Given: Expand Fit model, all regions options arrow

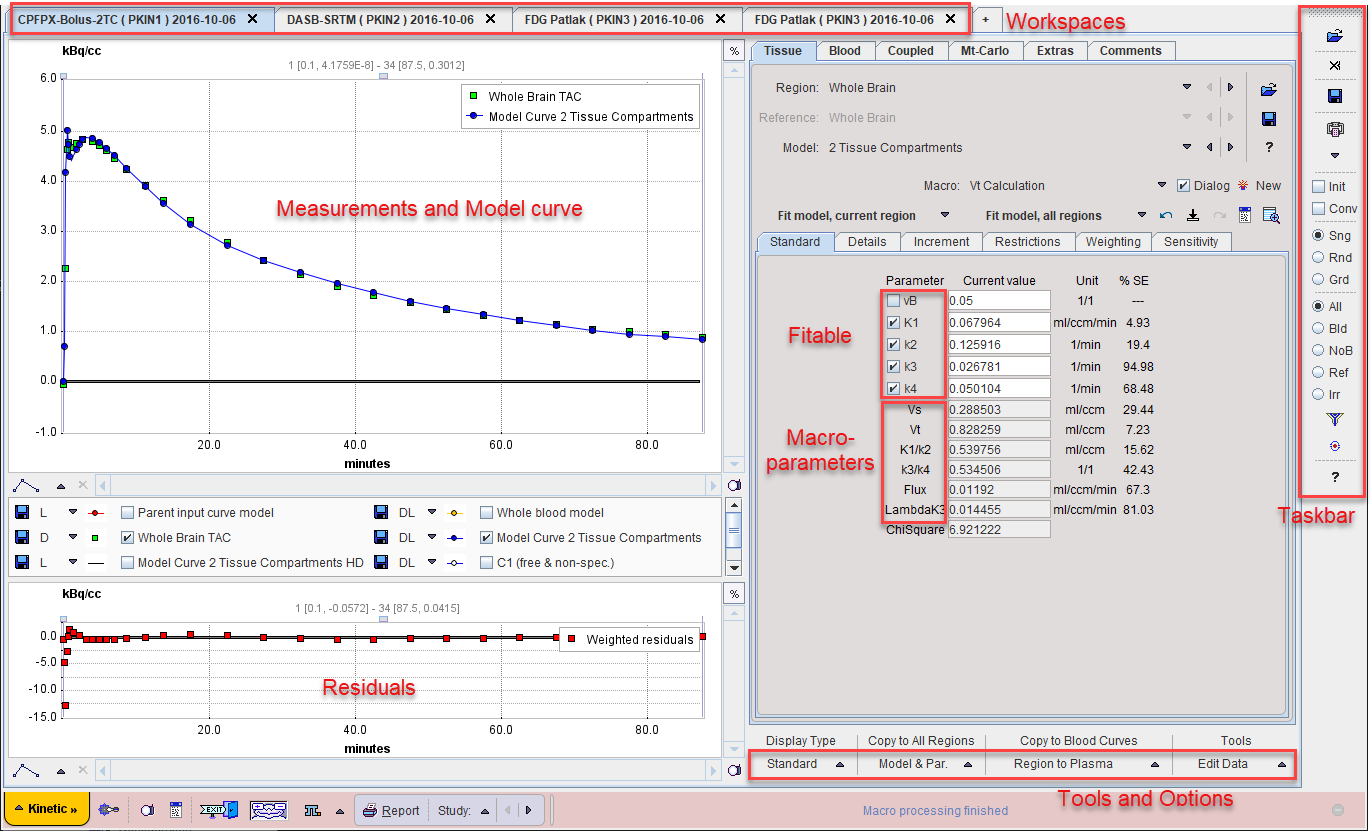Looking at the screenshot, I should (1141, 216).
